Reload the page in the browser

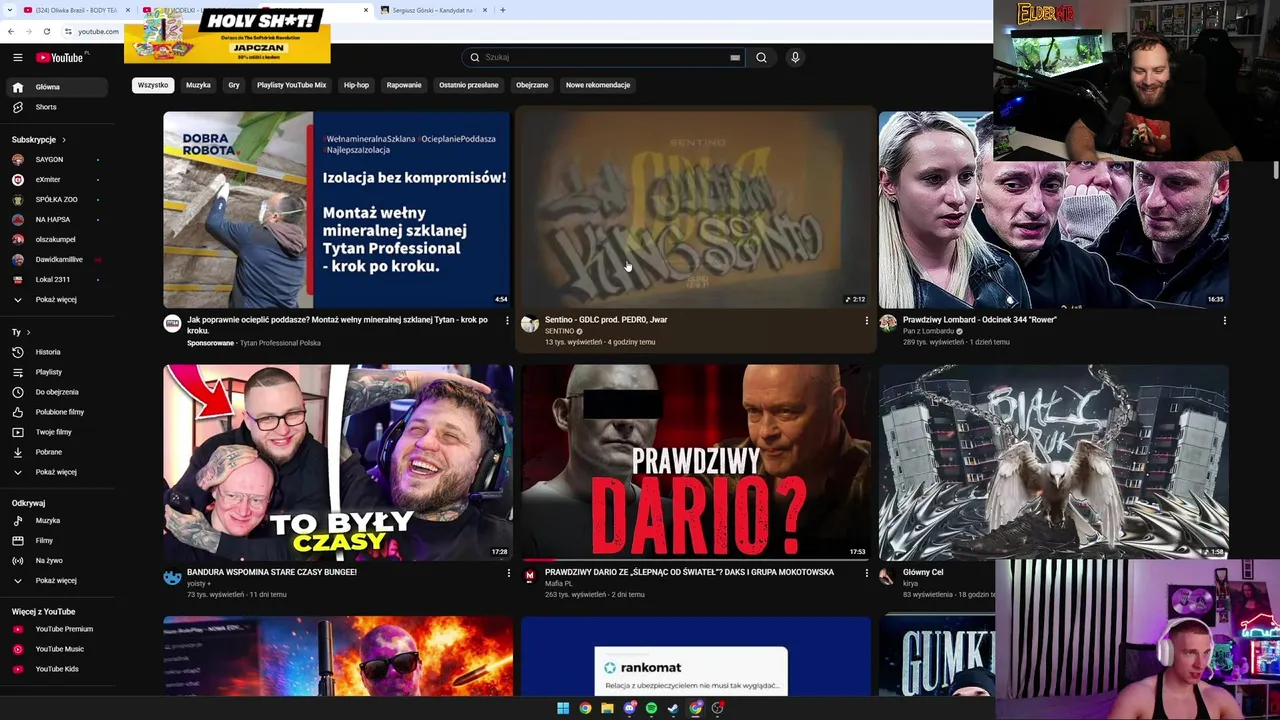[x=46, y=32]
